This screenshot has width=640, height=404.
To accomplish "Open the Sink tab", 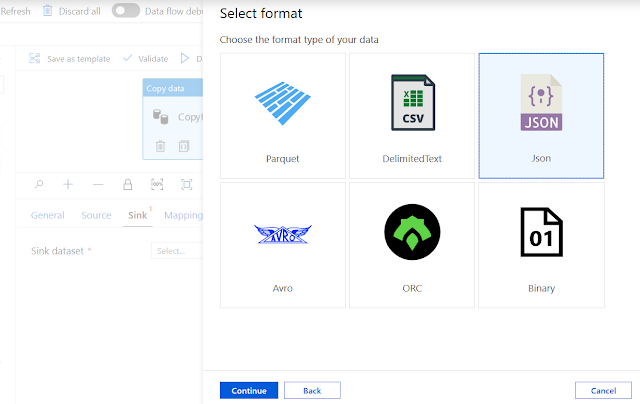I will tap(138, 215).
